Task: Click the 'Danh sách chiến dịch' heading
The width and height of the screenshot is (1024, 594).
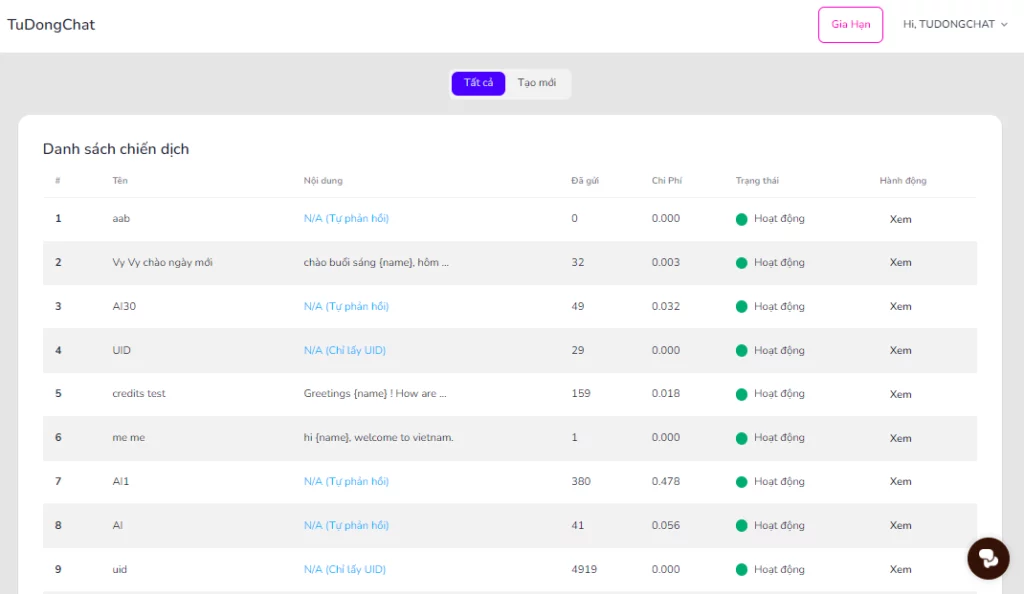Action: (x=116, y=149)
